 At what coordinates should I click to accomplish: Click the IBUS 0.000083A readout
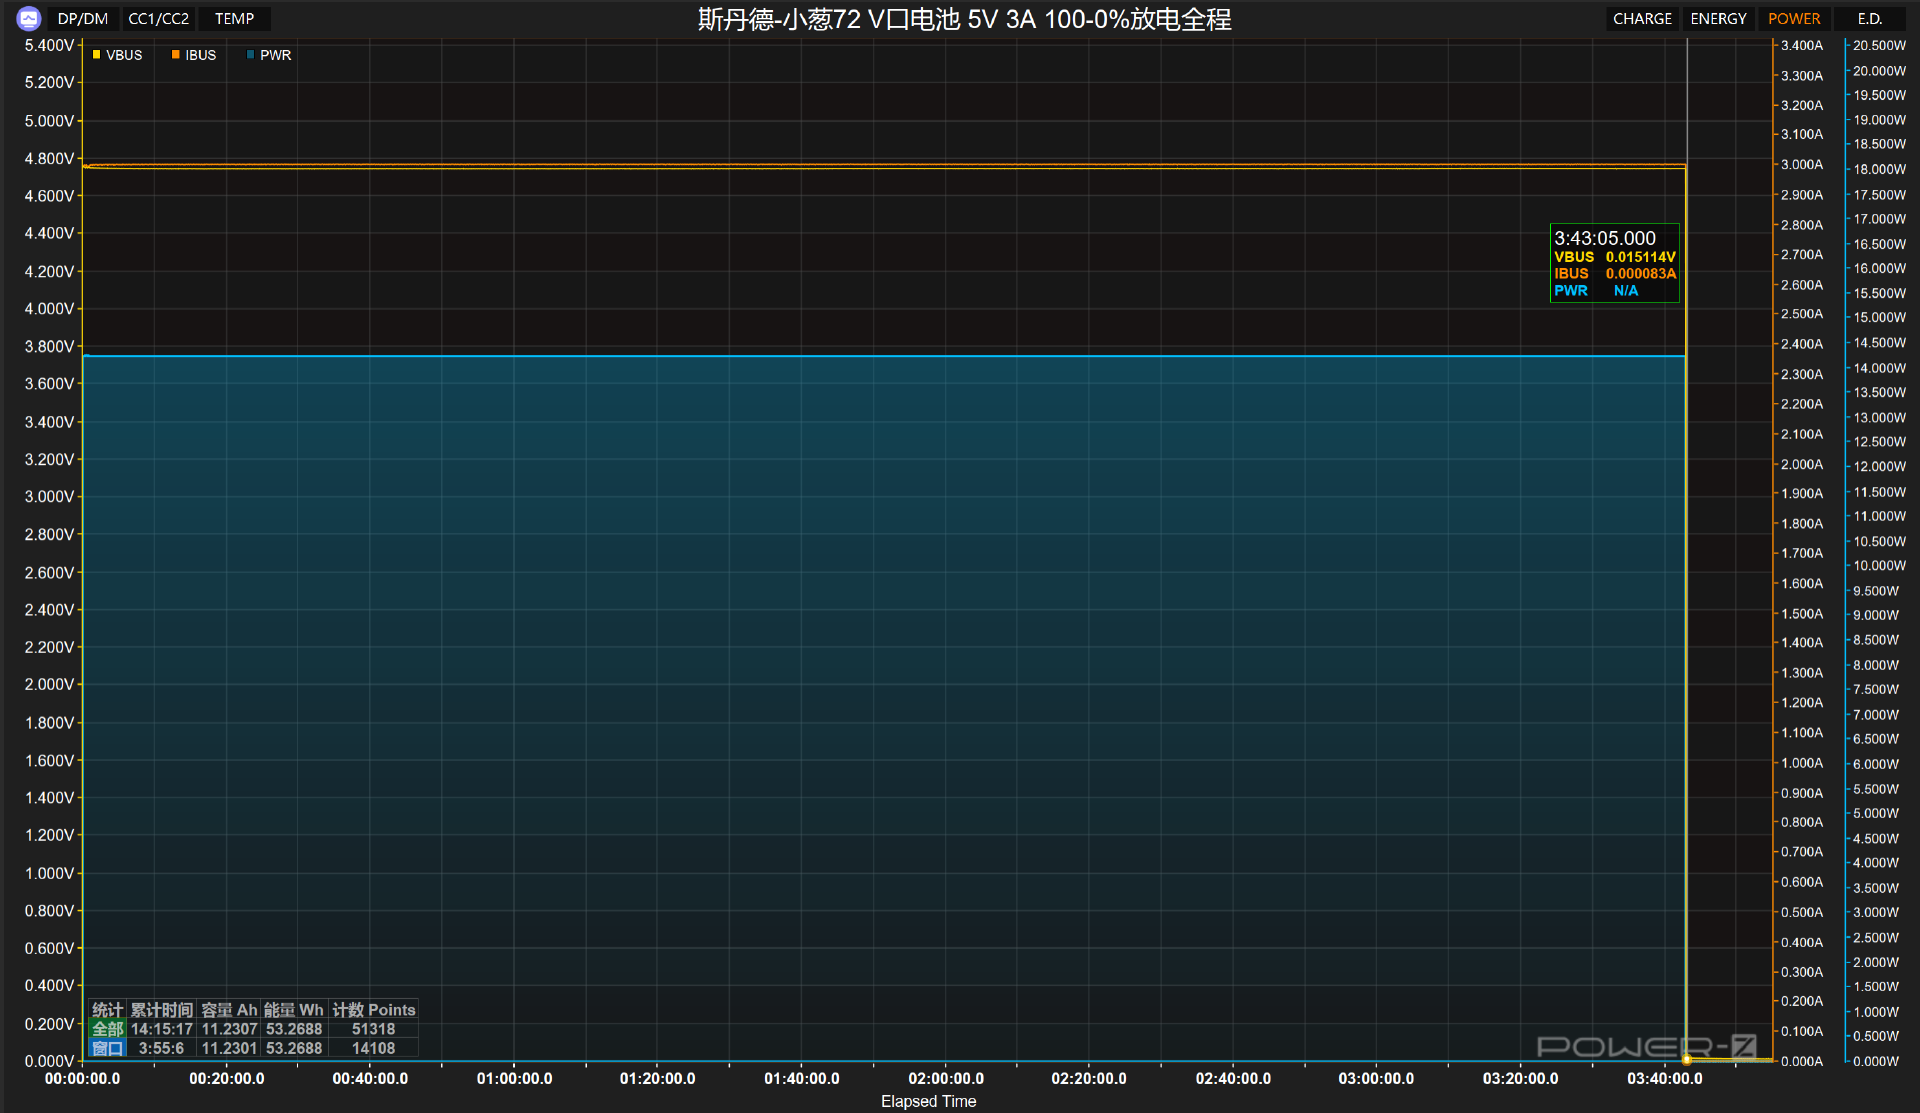tap(1615, 274)
